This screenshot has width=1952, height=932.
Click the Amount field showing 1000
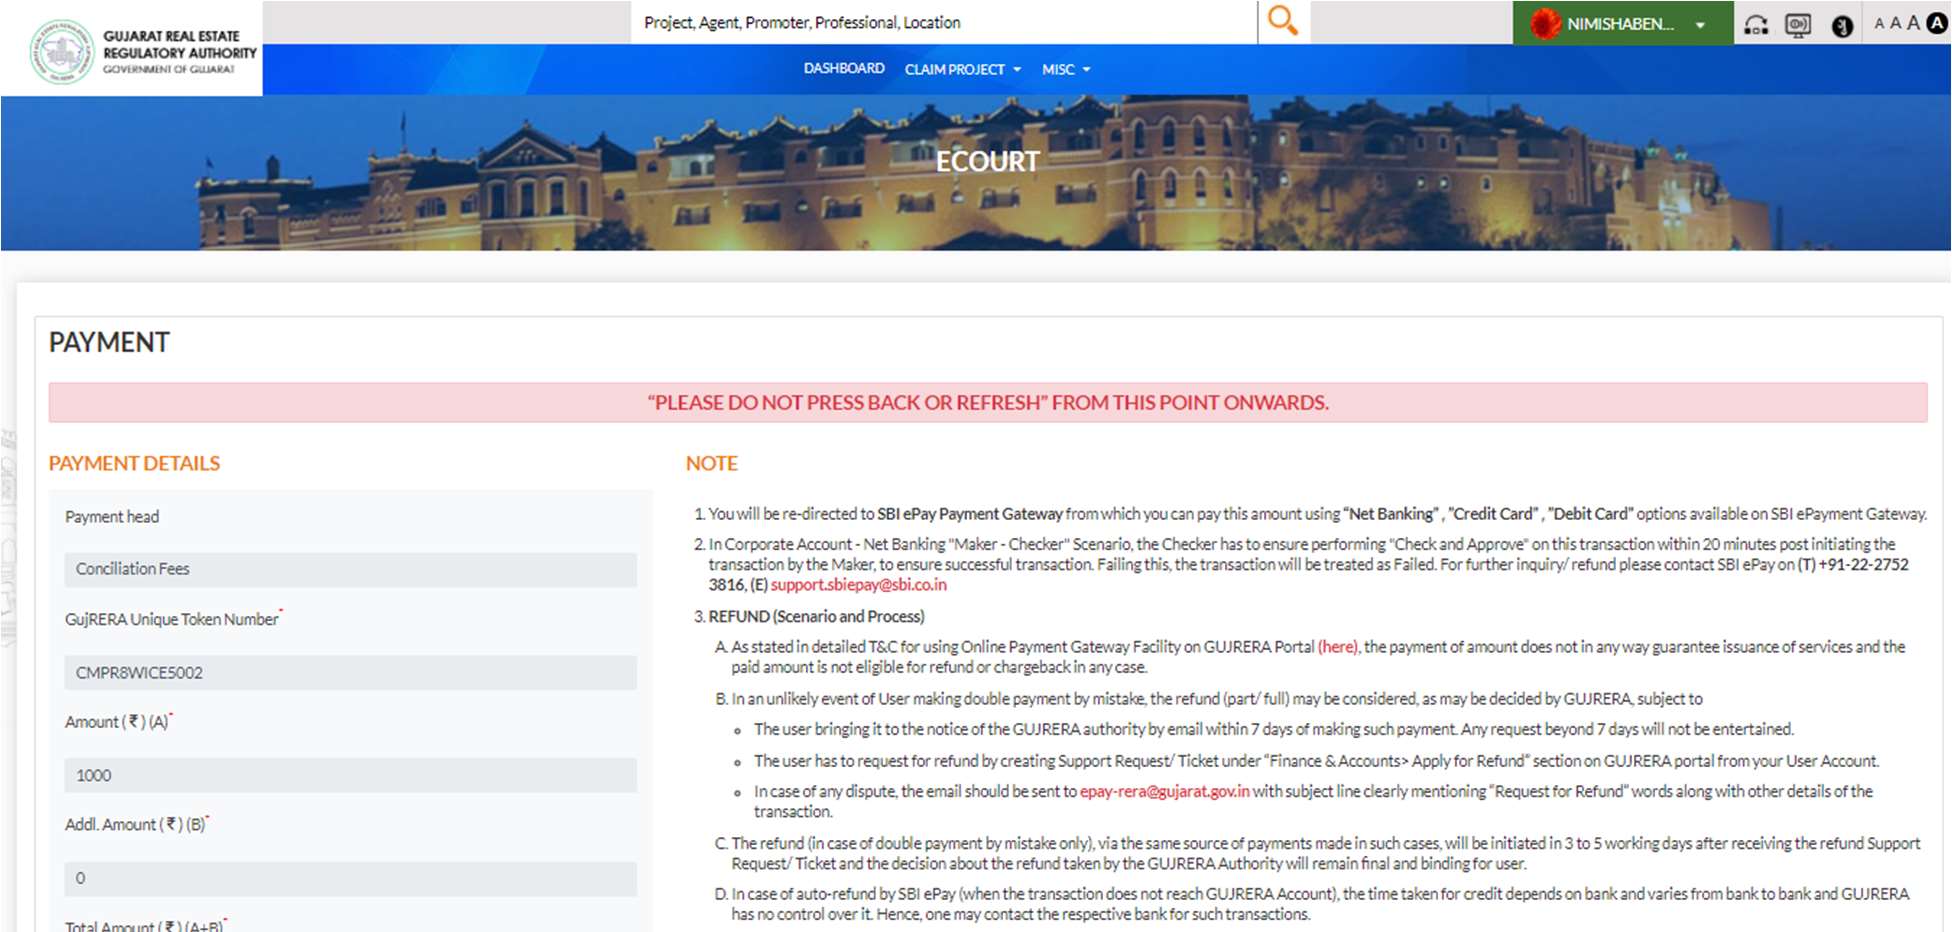350,775
